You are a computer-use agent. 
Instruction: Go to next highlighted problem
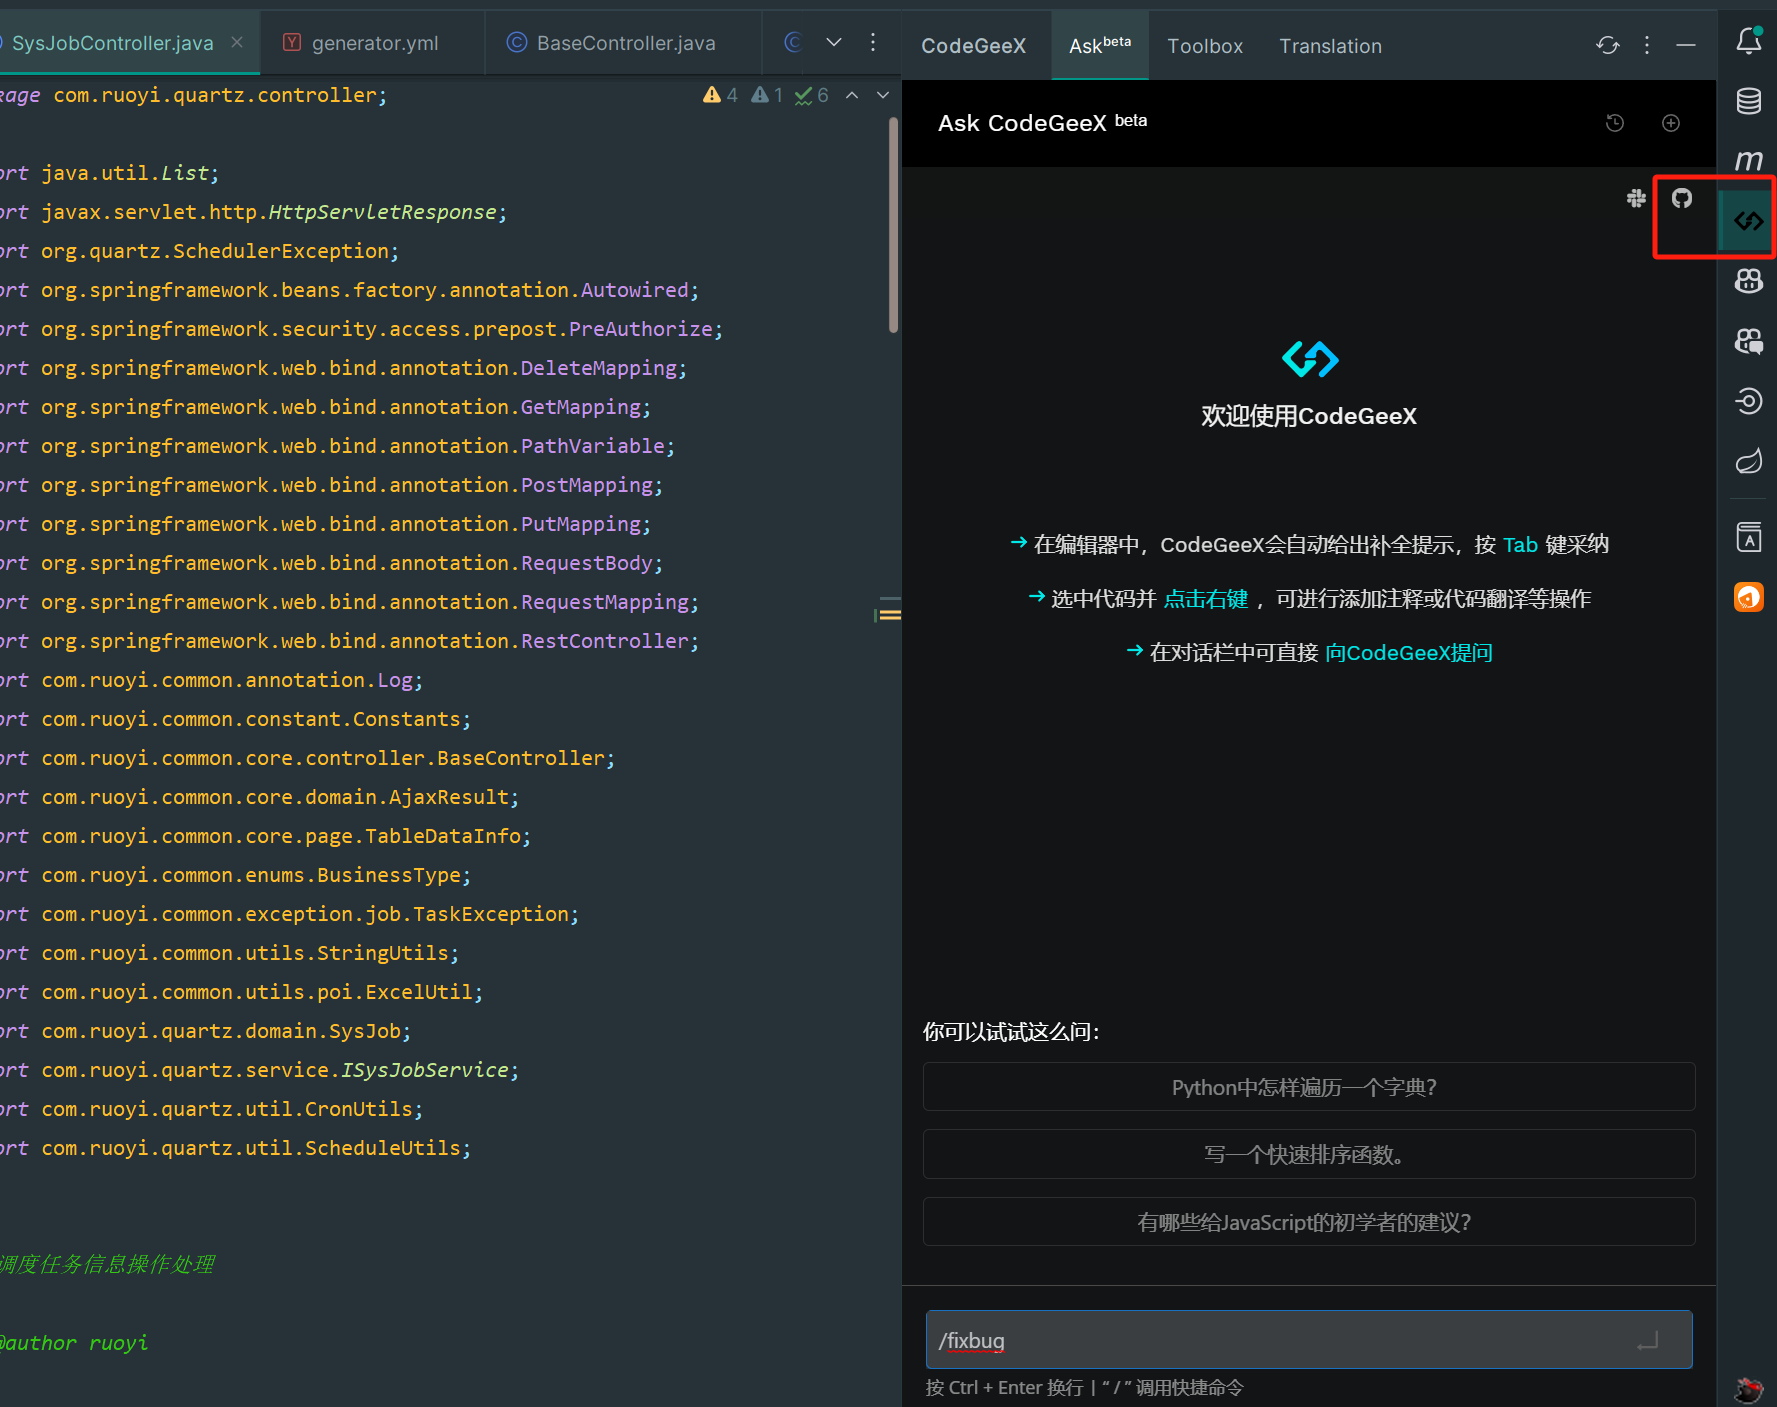click(883, 95)
